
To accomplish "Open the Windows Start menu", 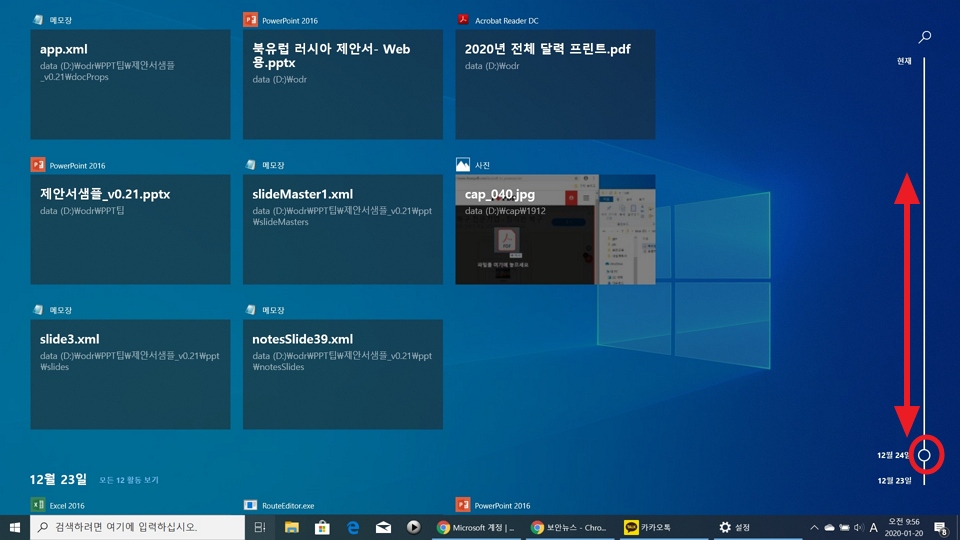I will click(x=15, y=527).
